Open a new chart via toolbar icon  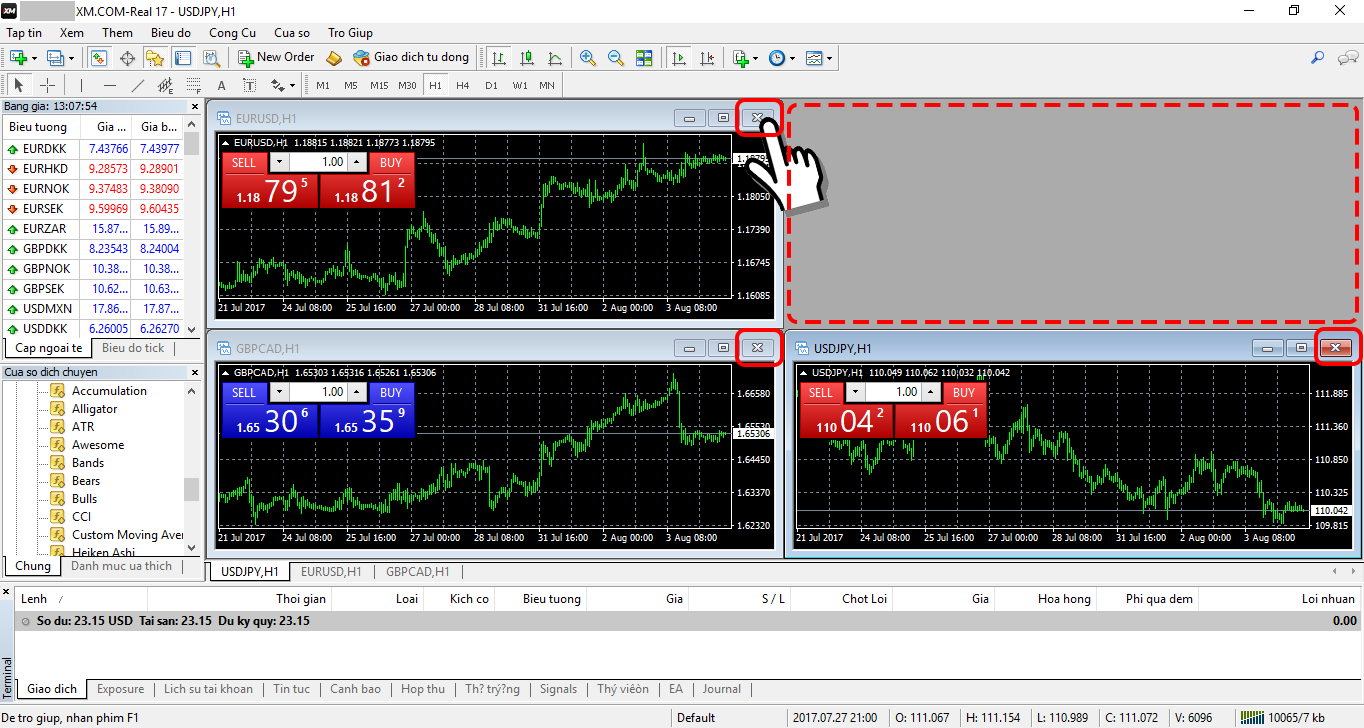(18, 58)
